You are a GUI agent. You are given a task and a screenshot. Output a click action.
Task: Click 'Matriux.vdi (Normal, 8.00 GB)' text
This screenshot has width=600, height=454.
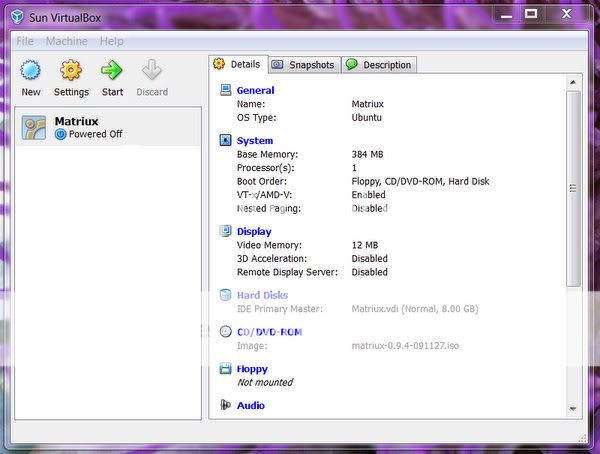(415, 309)
